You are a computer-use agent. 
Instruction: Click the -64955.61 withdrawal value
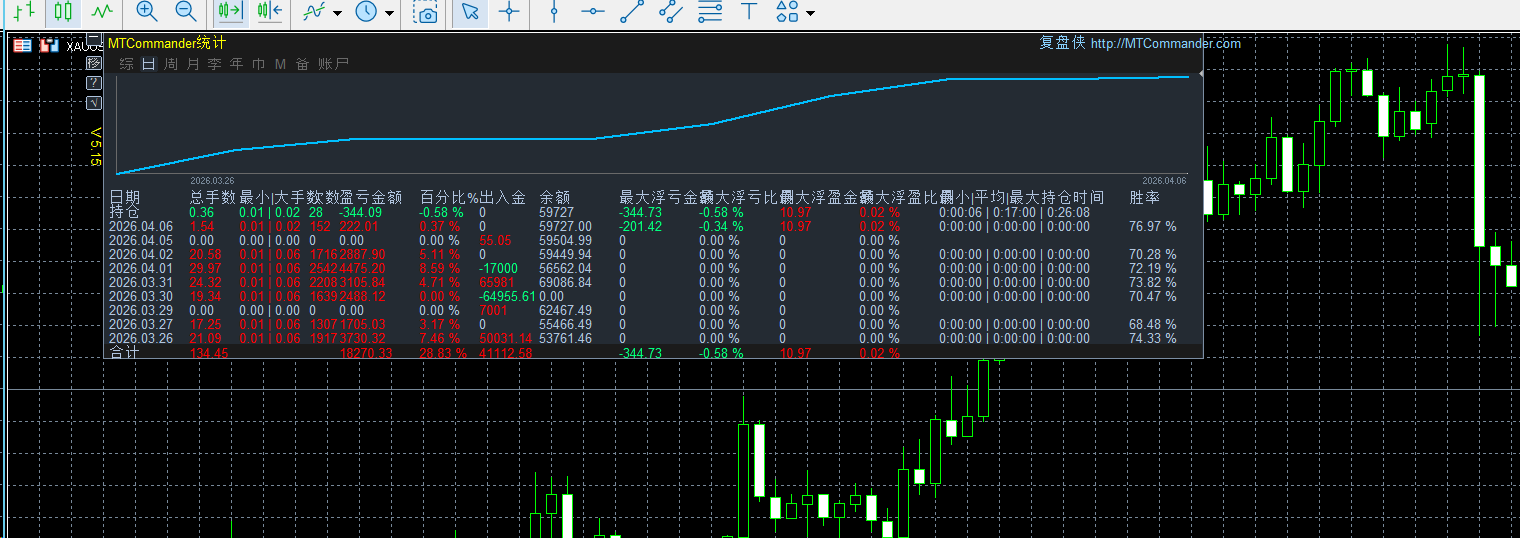coord(507,297)
